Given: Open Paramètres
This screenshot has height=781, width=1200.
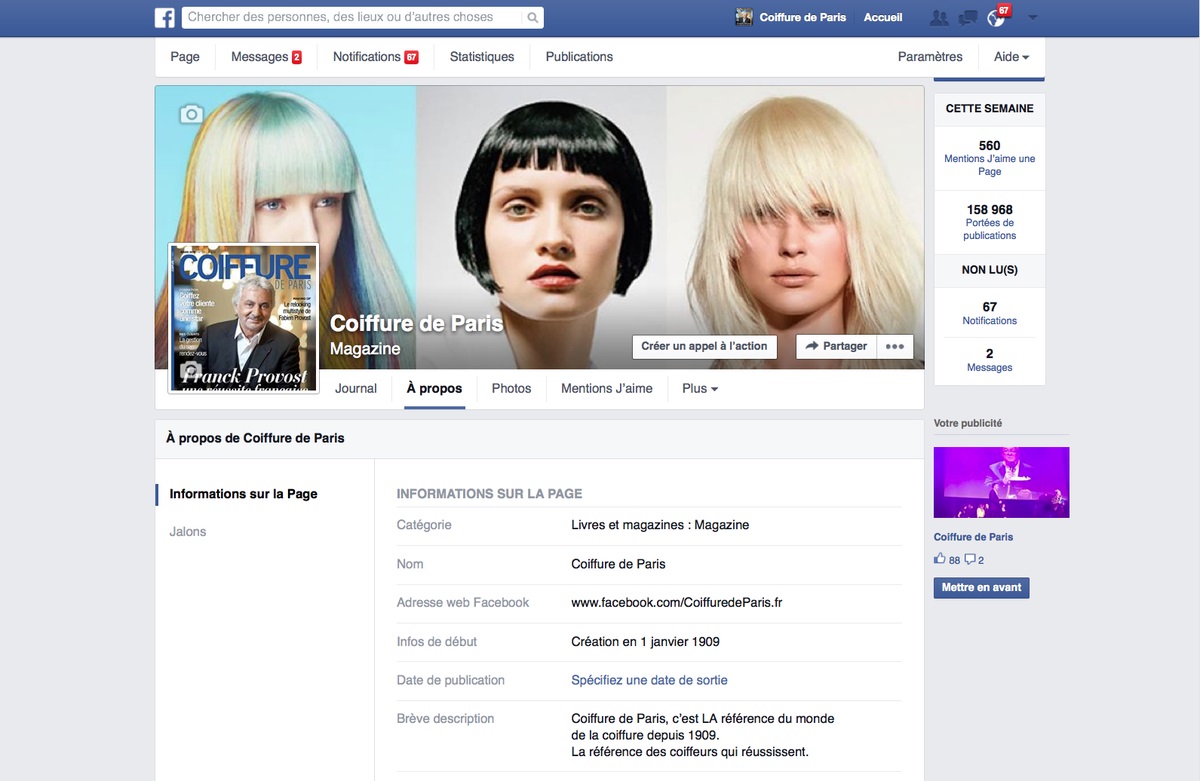Looking at the screenshot, I should 930,57.
